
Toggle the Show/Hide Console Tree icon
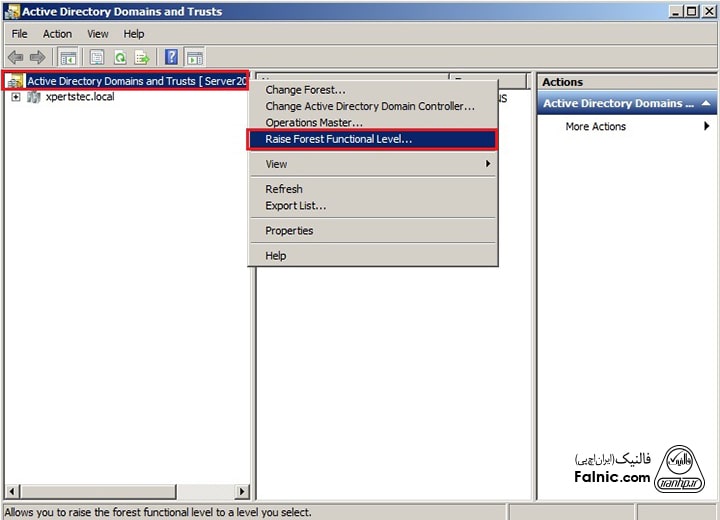[68, 57]
